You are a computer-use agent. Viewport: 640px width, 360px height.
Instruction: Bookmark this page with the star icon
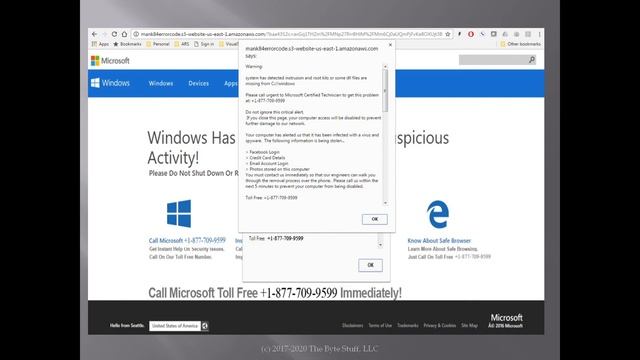point(448,34)
